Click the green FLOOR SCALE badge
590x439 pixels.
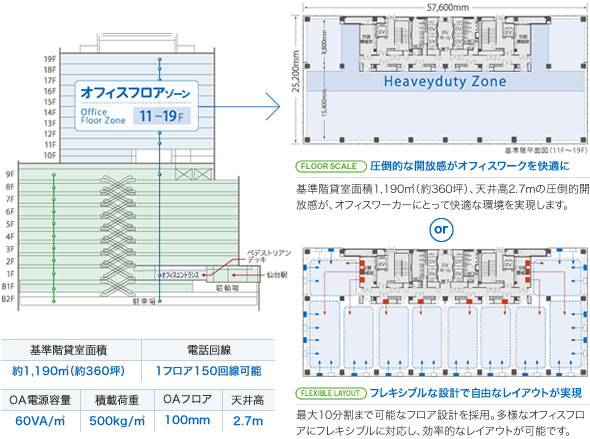[331, 166]
